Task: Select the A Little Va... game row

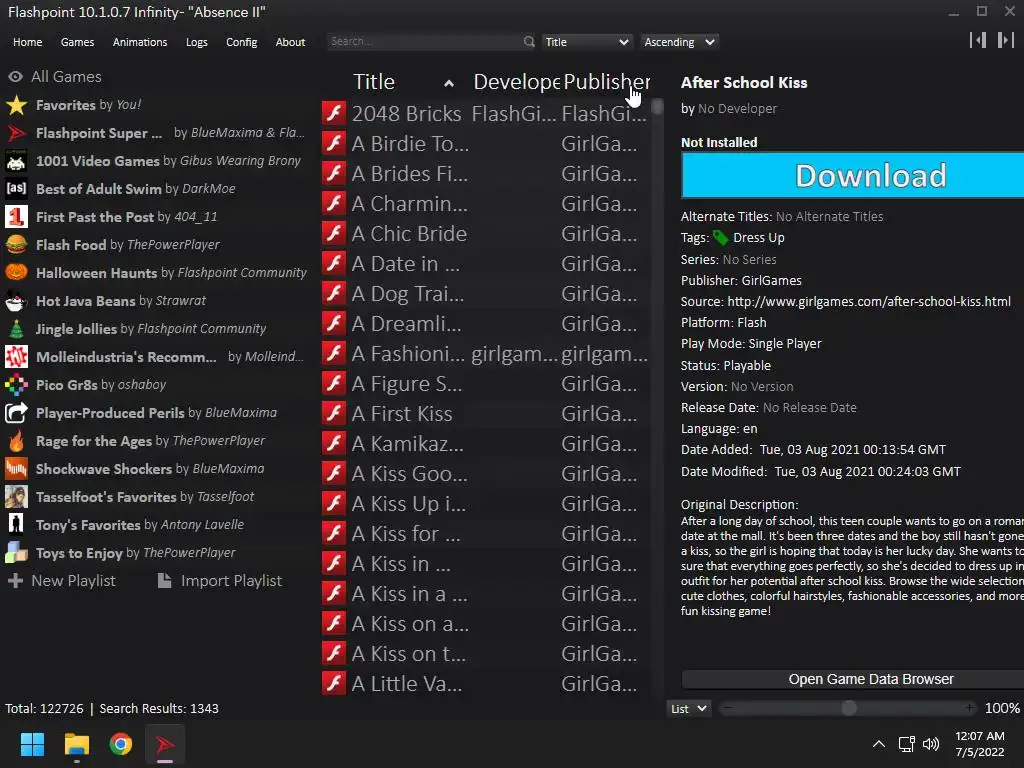Action: coord(485,684)
